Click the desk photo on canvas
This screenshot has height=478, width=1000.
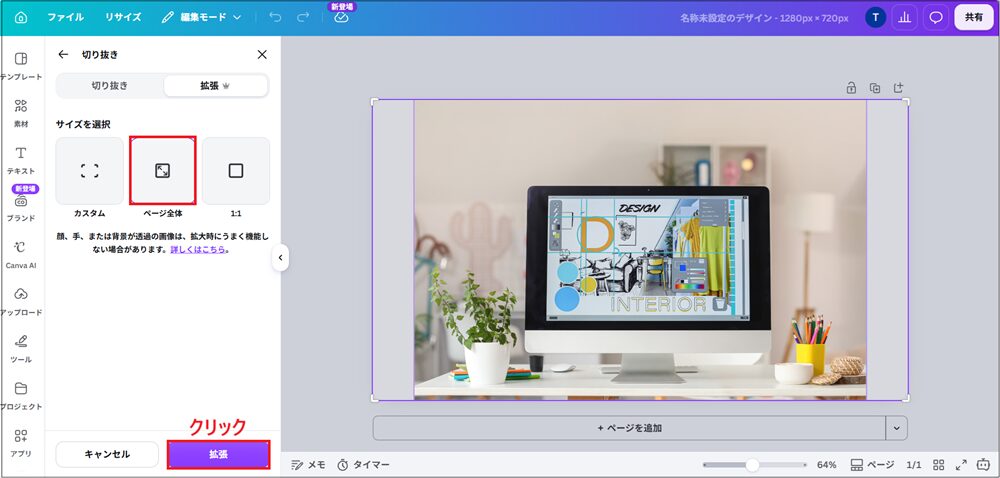(x=640, y=250)
